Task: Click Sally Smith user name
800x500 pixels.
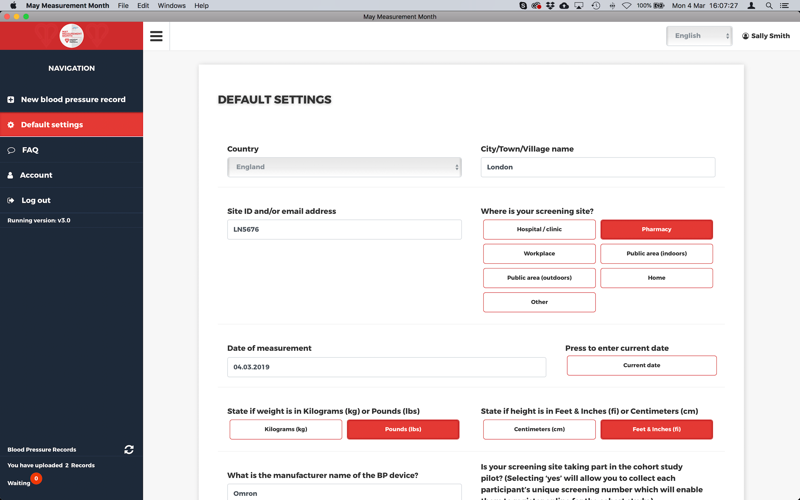Action: click(x=770, y=36)
